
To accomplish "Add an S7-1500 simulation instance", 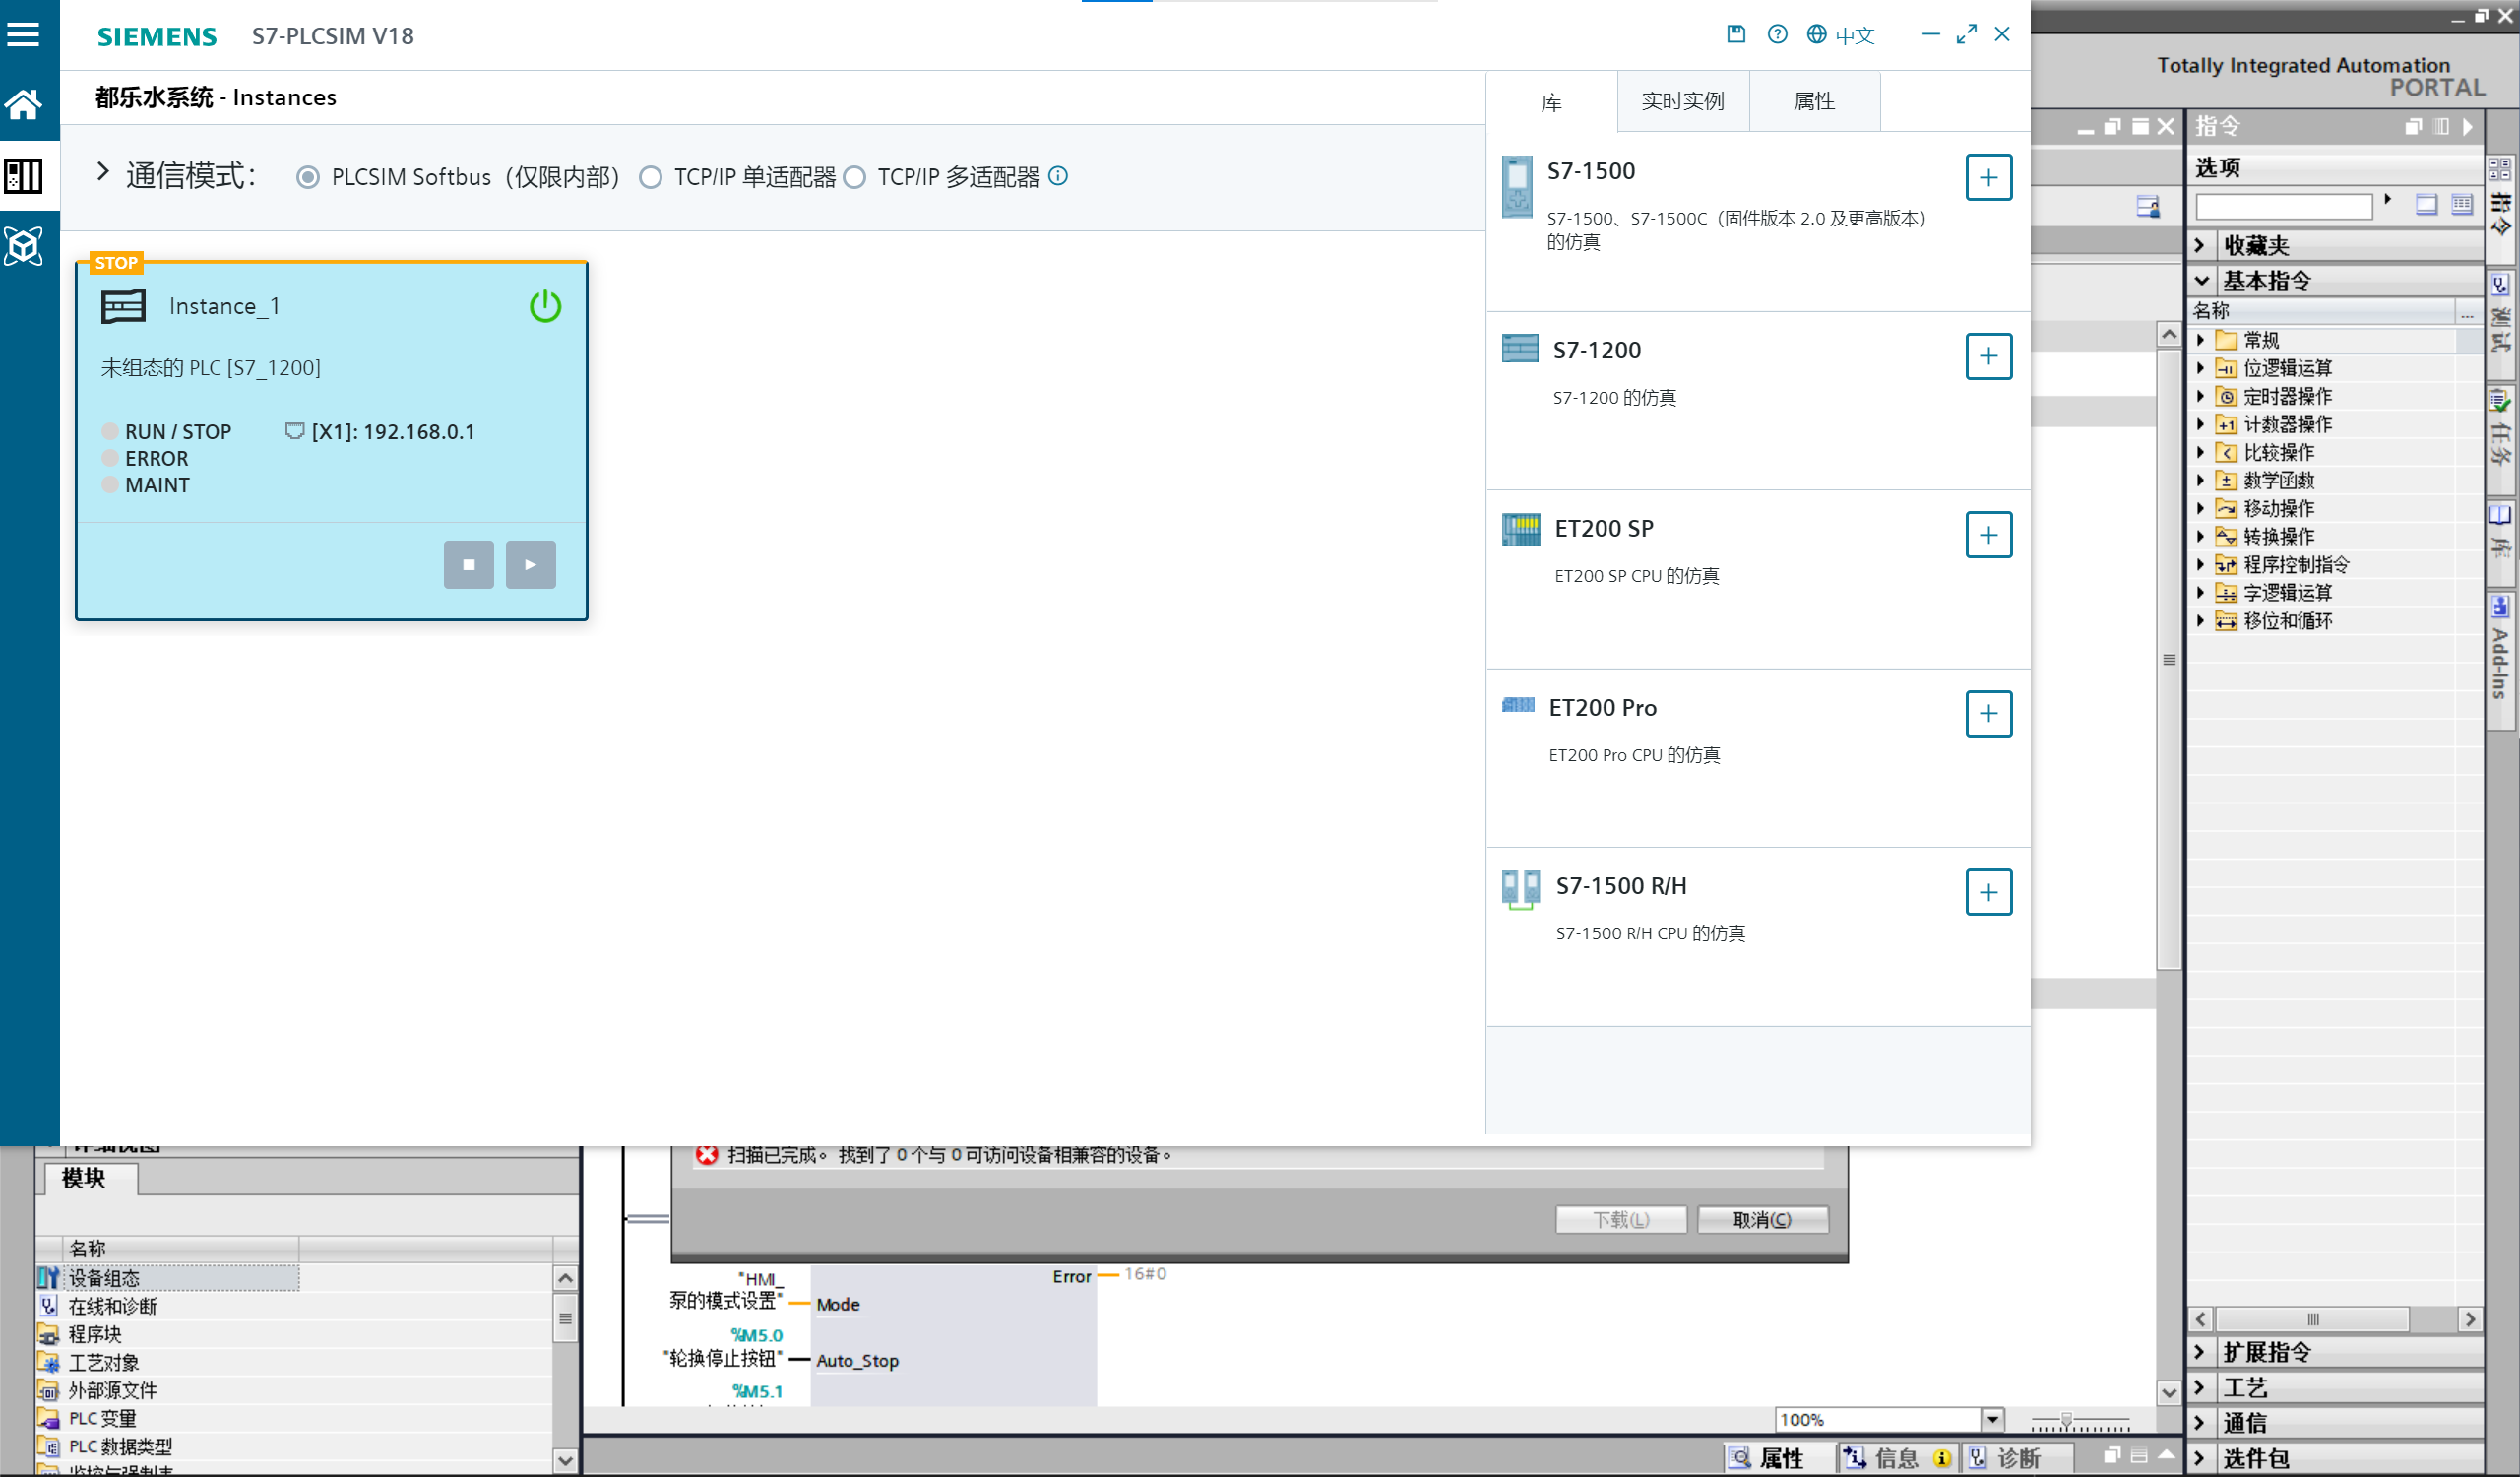I will 1988,177.
